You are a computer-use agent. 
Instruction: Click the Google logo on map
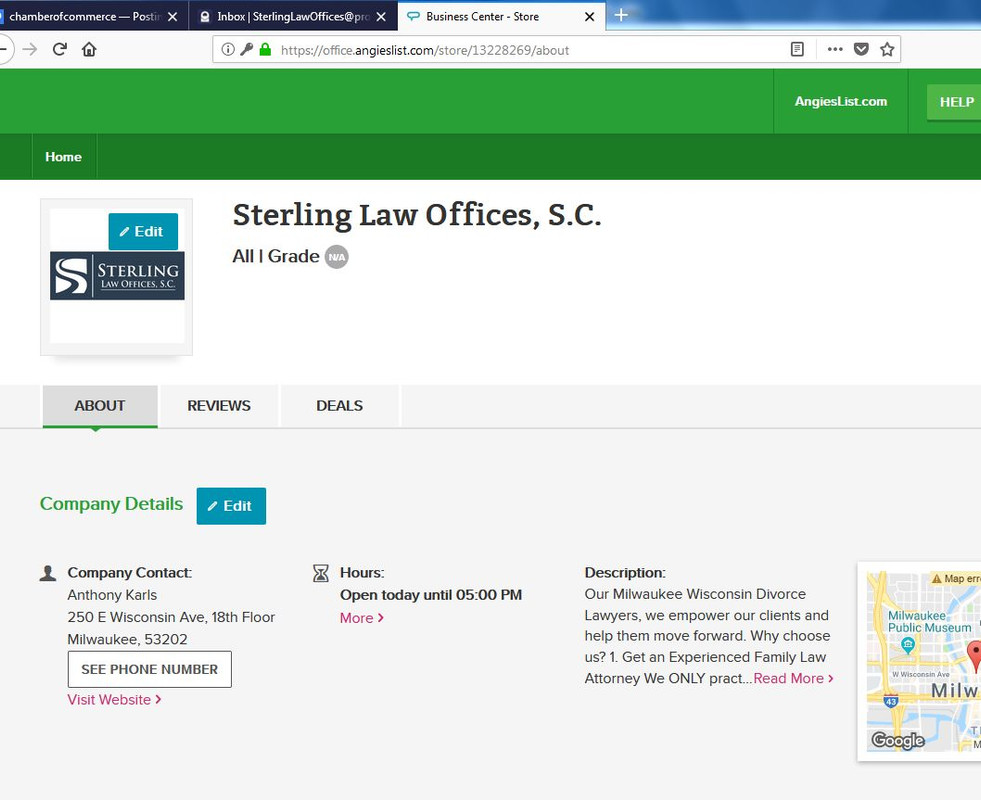898,741
